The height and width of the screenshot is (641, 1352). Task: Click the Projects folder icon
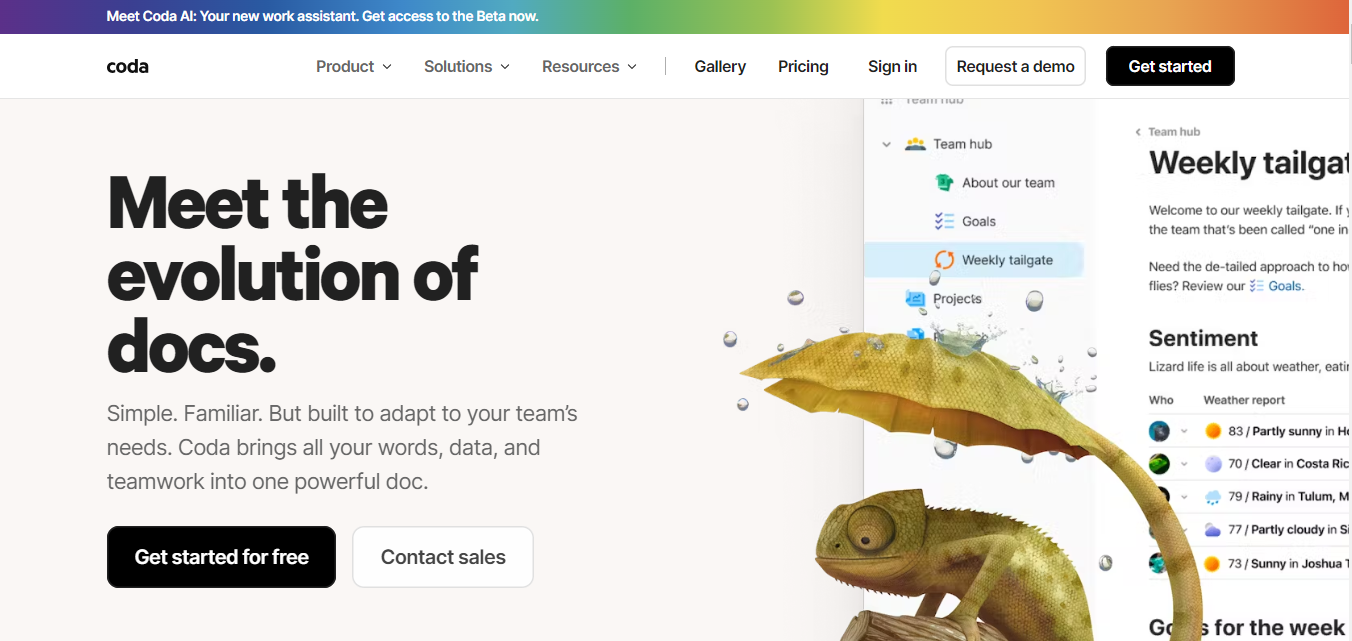tap(915, 298)
